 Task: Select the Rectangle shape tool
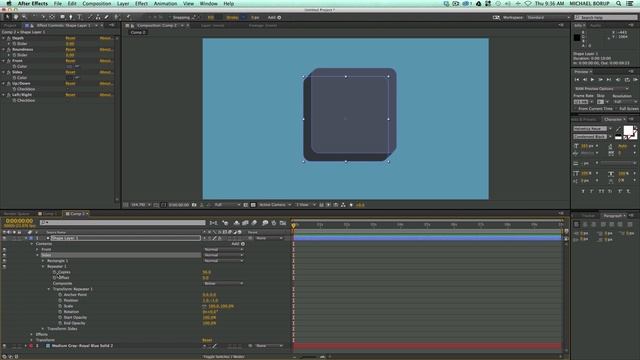pos(62,17)
